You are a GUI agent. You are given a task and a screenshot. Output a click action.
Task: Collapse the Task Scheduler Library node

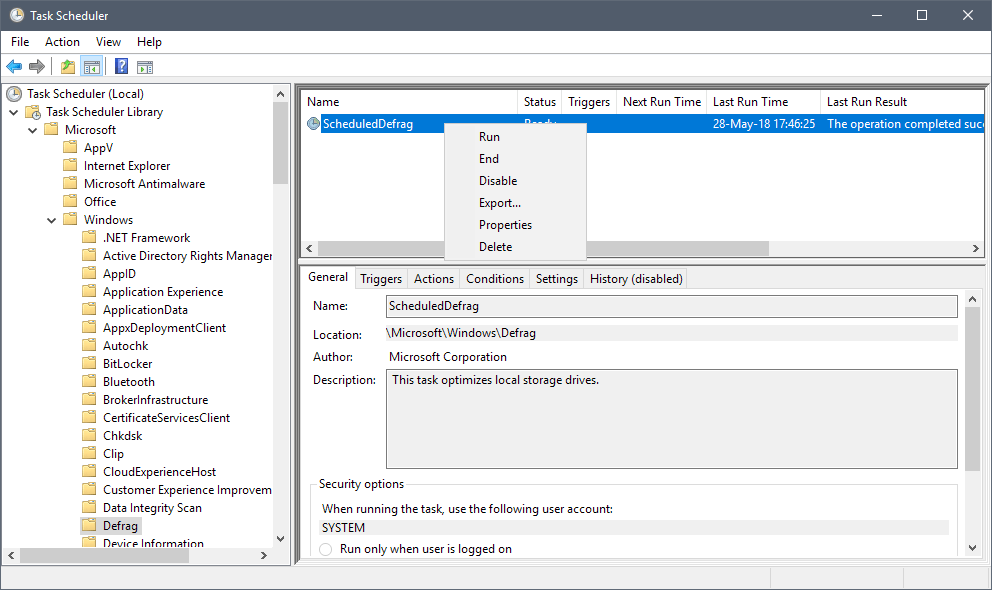[x=14, y=112]
